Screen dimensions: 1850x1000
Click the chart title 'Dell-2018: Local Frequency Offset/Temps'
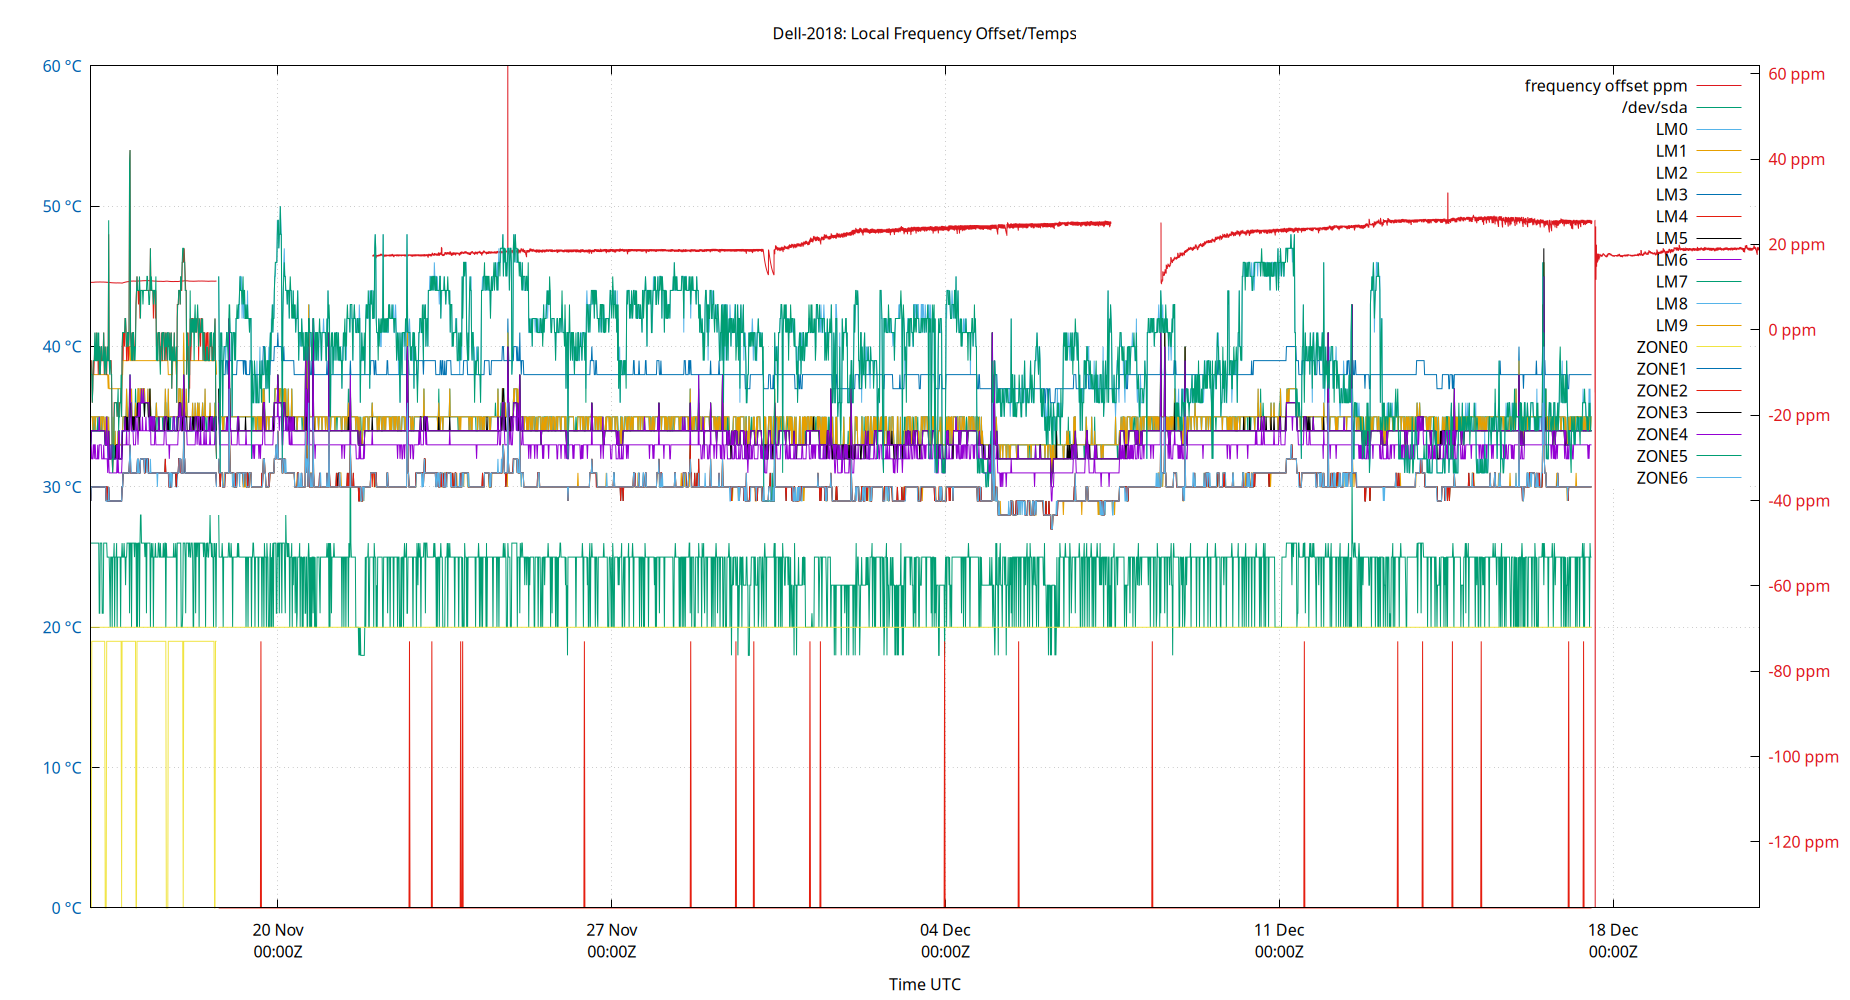[924, 33]
